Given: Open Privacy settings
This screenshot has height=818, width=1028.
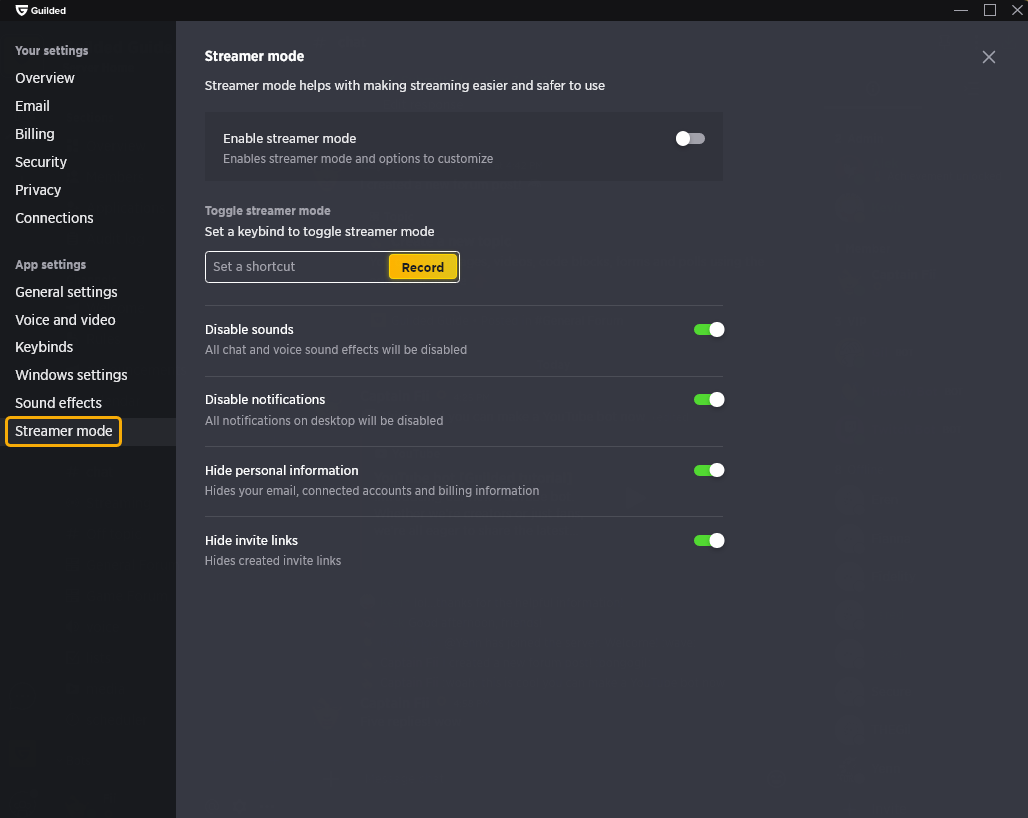Looking at the screenshot, I should pyautogui.click(x=38, y=190).
